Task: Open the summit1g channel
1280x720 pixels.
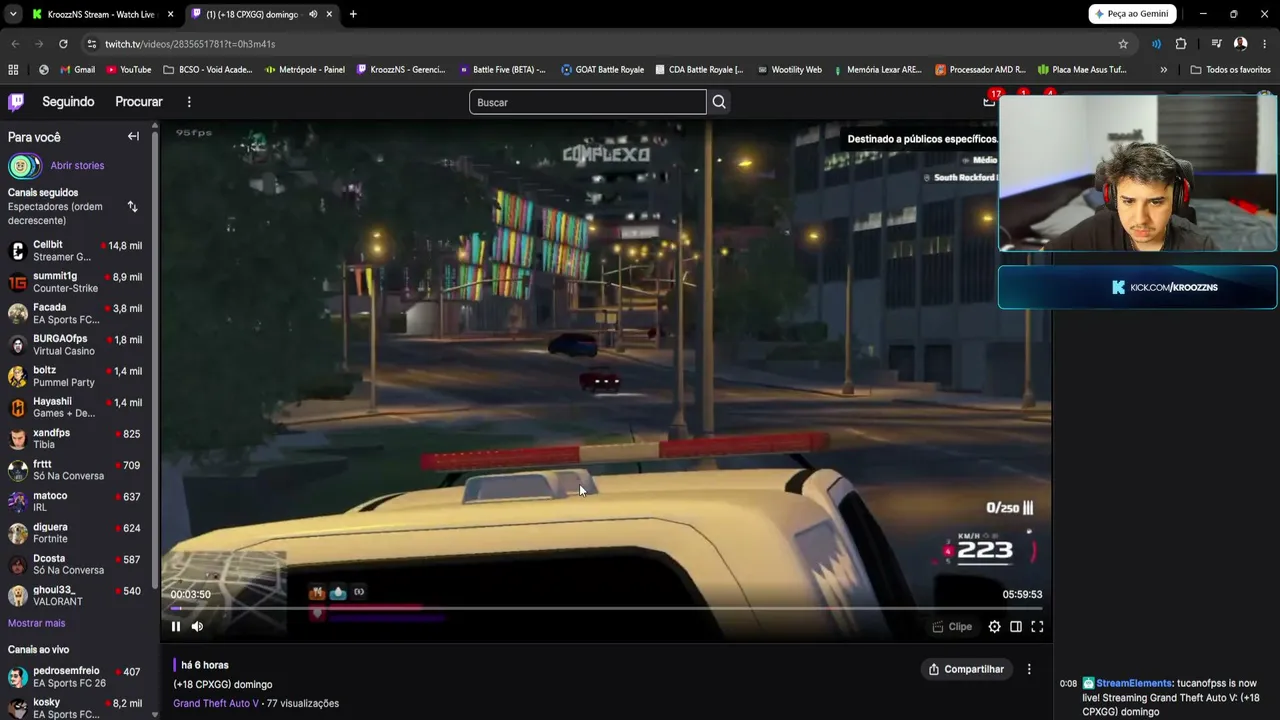Action: (x=77, y=282)
